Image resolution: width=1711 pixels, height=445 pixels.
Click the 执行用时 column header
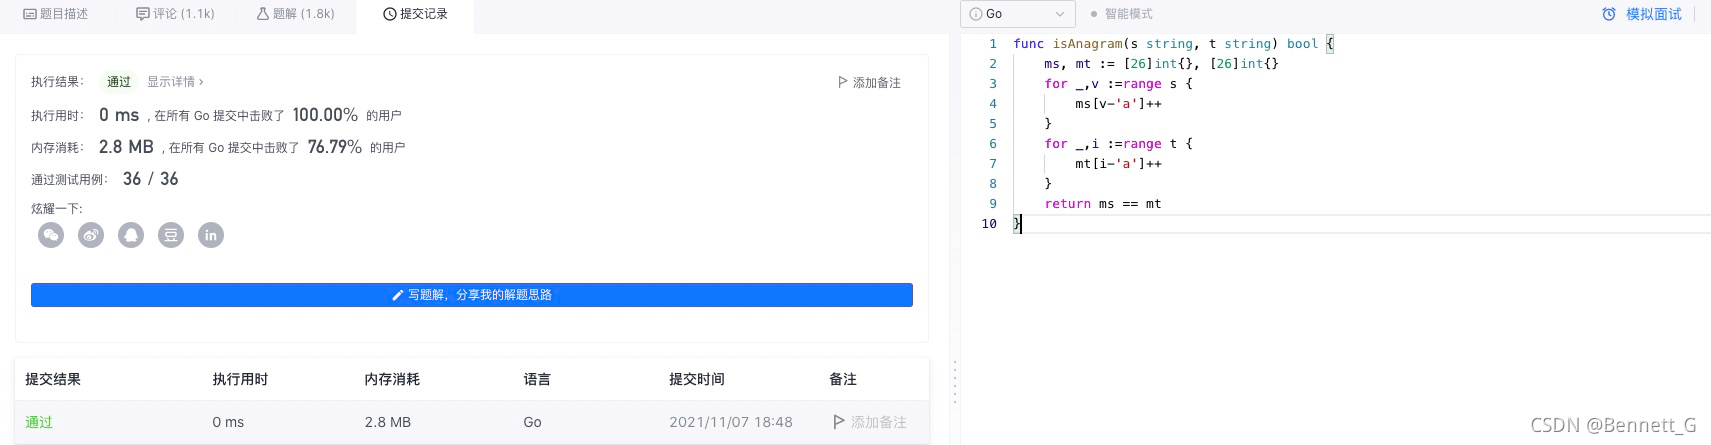click(x=240, y=379)
